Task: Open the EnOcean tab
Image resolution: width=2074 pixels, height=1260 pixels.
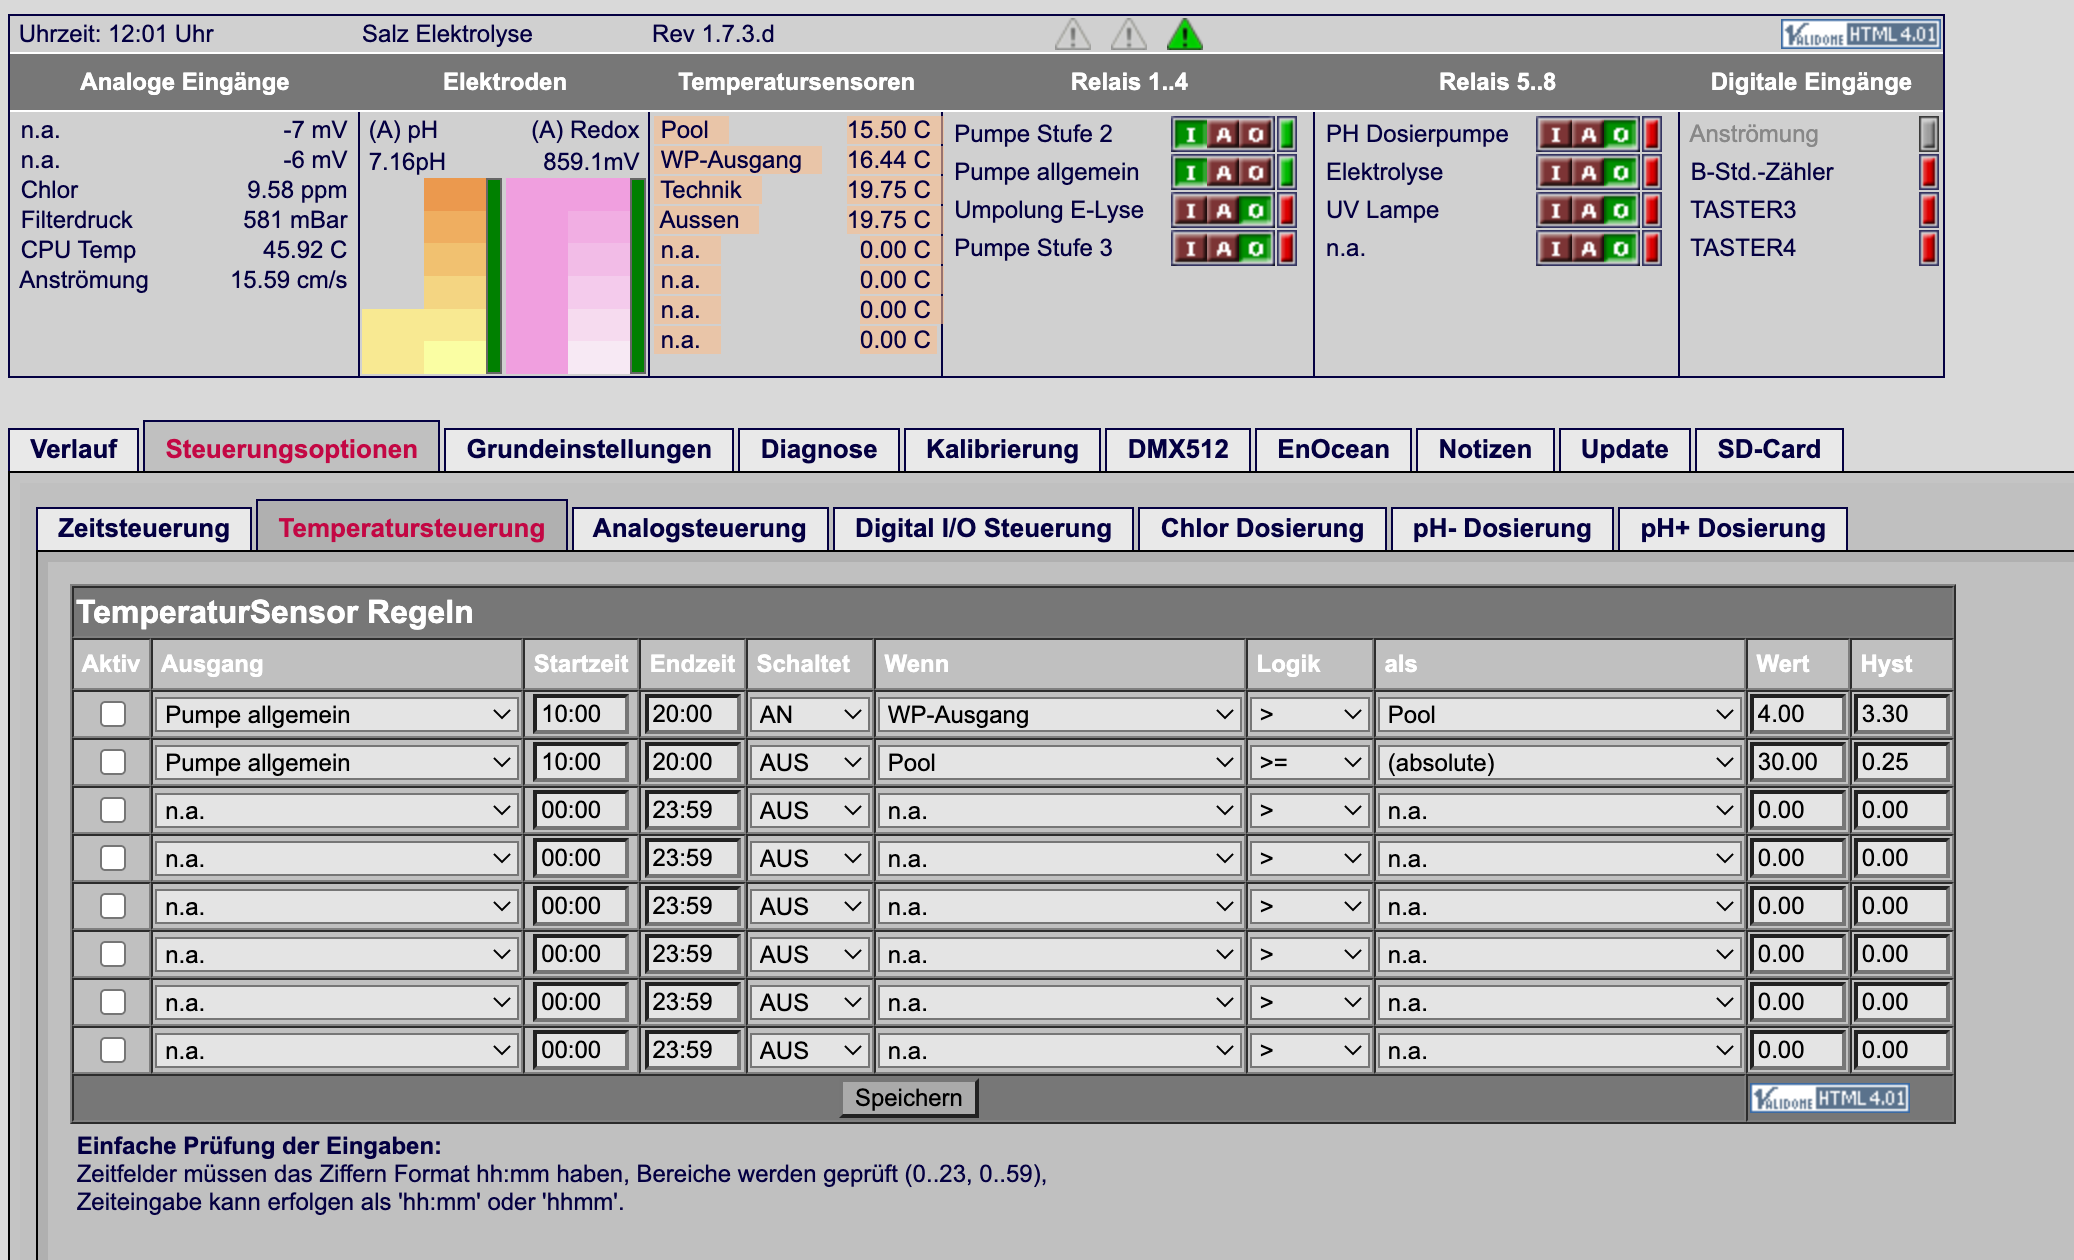Action: [1333, 449]
